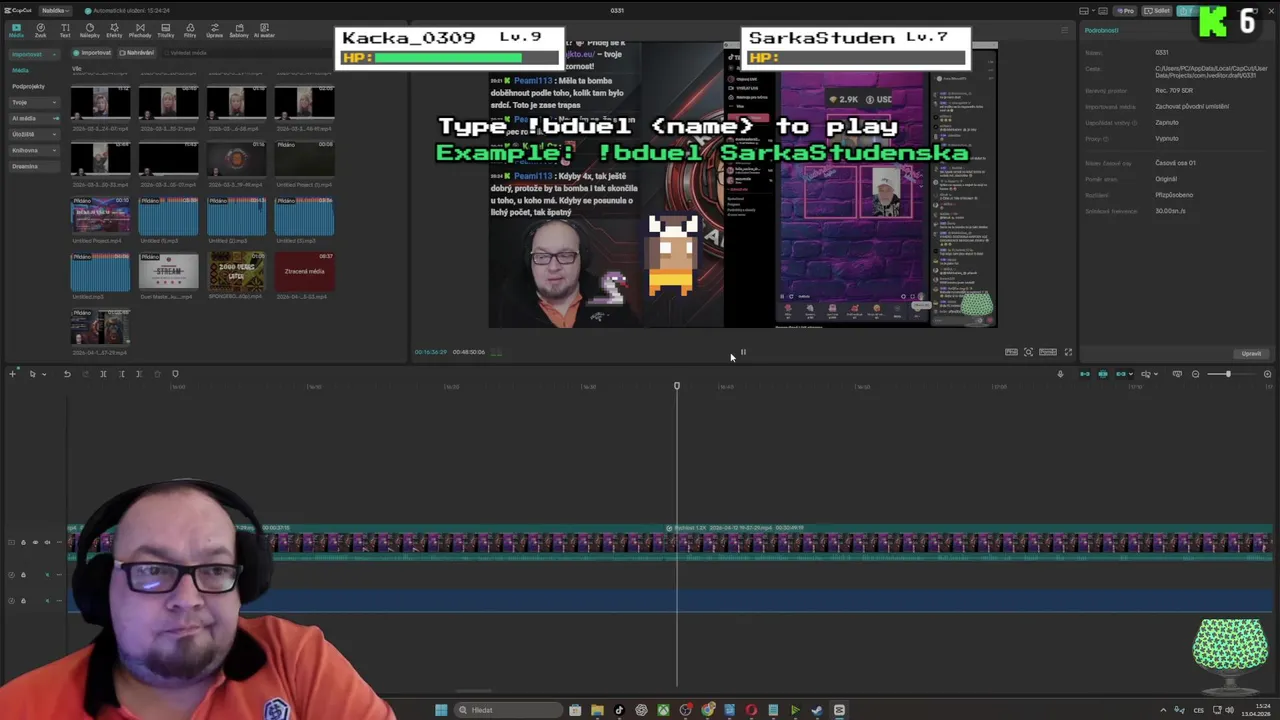Select the STREAM overlay media thumbnail
The height and width of the screenshot is (720, 1280).
tap(168, 271)
